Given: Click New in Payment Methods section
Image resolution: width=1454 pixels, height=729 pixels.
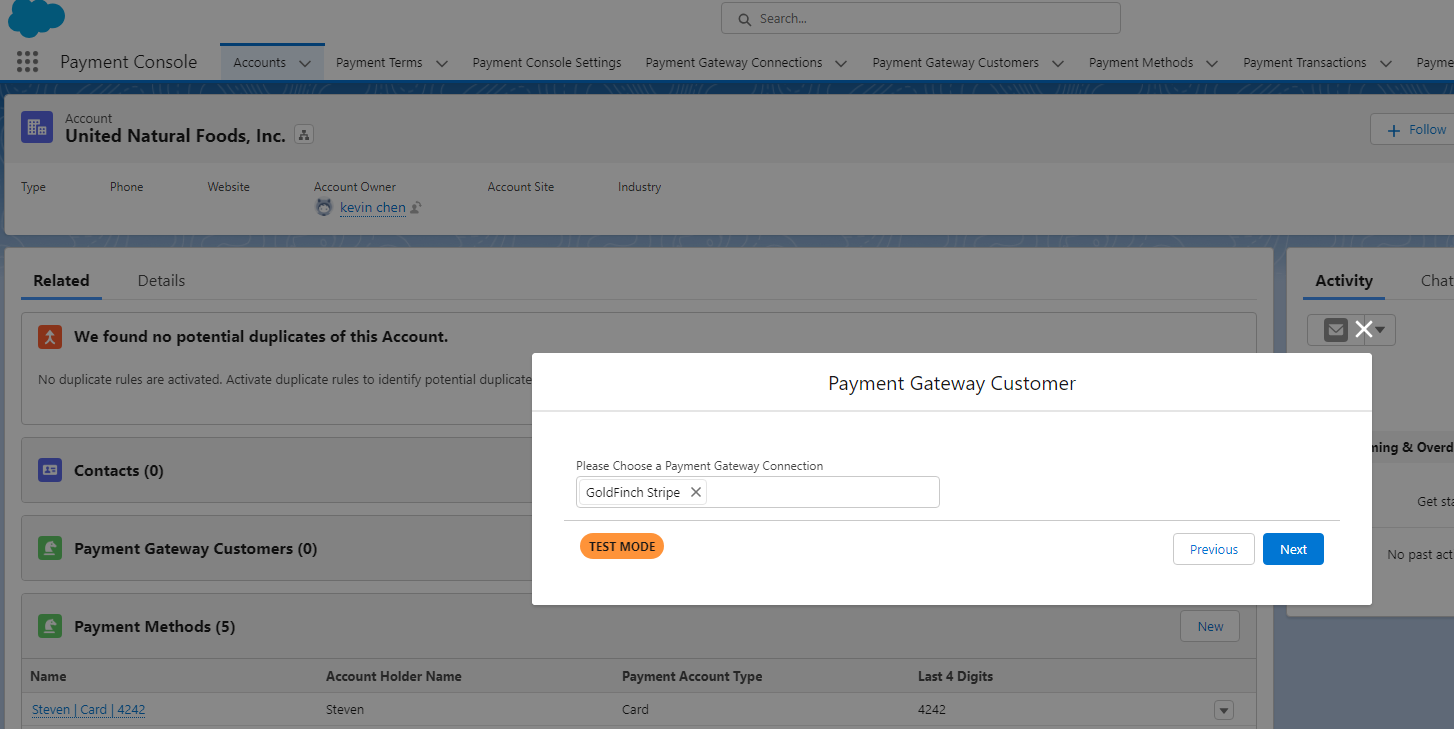Looking at the screenshot, I should point(1210,626).
